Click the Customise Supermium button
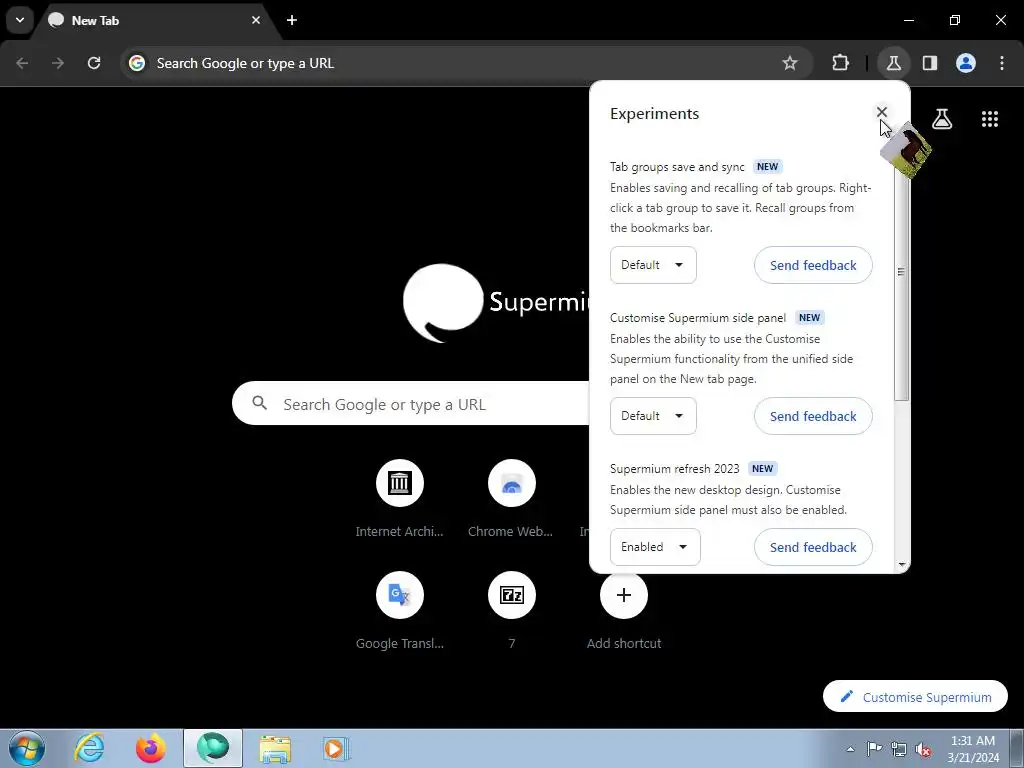Viewport: 1024px width, 768px height. coord(915,697)
